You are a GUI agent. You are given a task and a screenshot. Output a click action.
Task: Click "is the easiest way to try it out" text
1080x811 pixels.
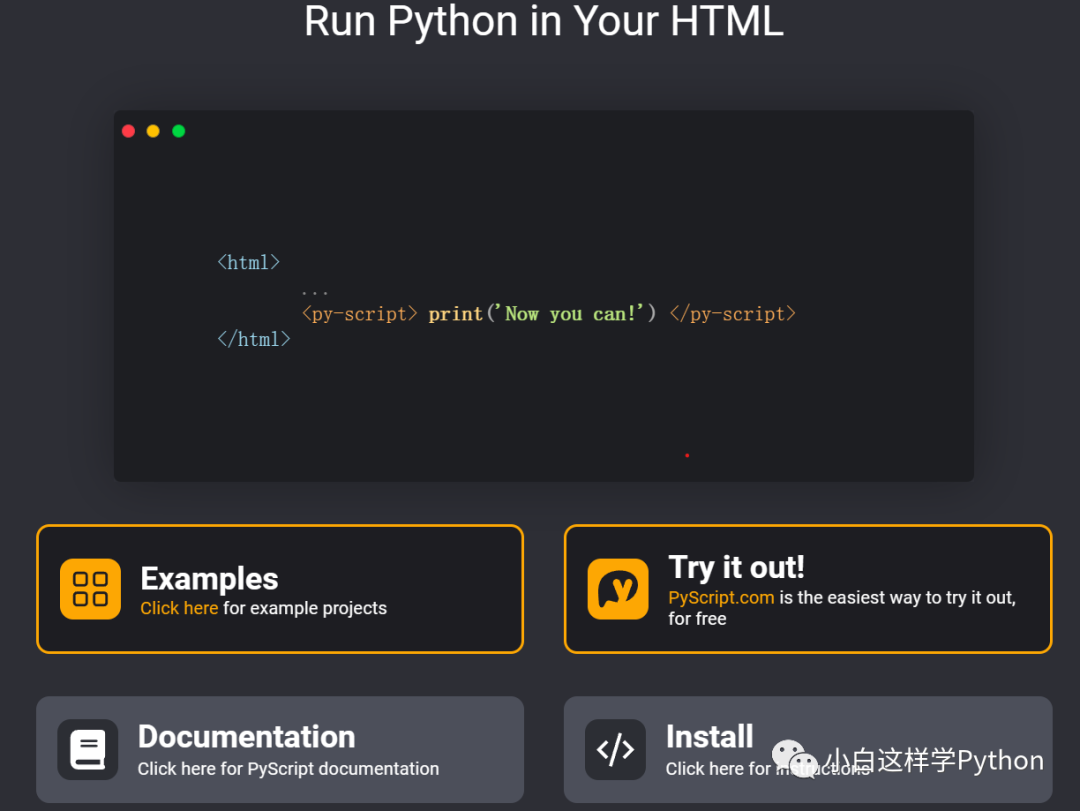[x=897, y=597]
